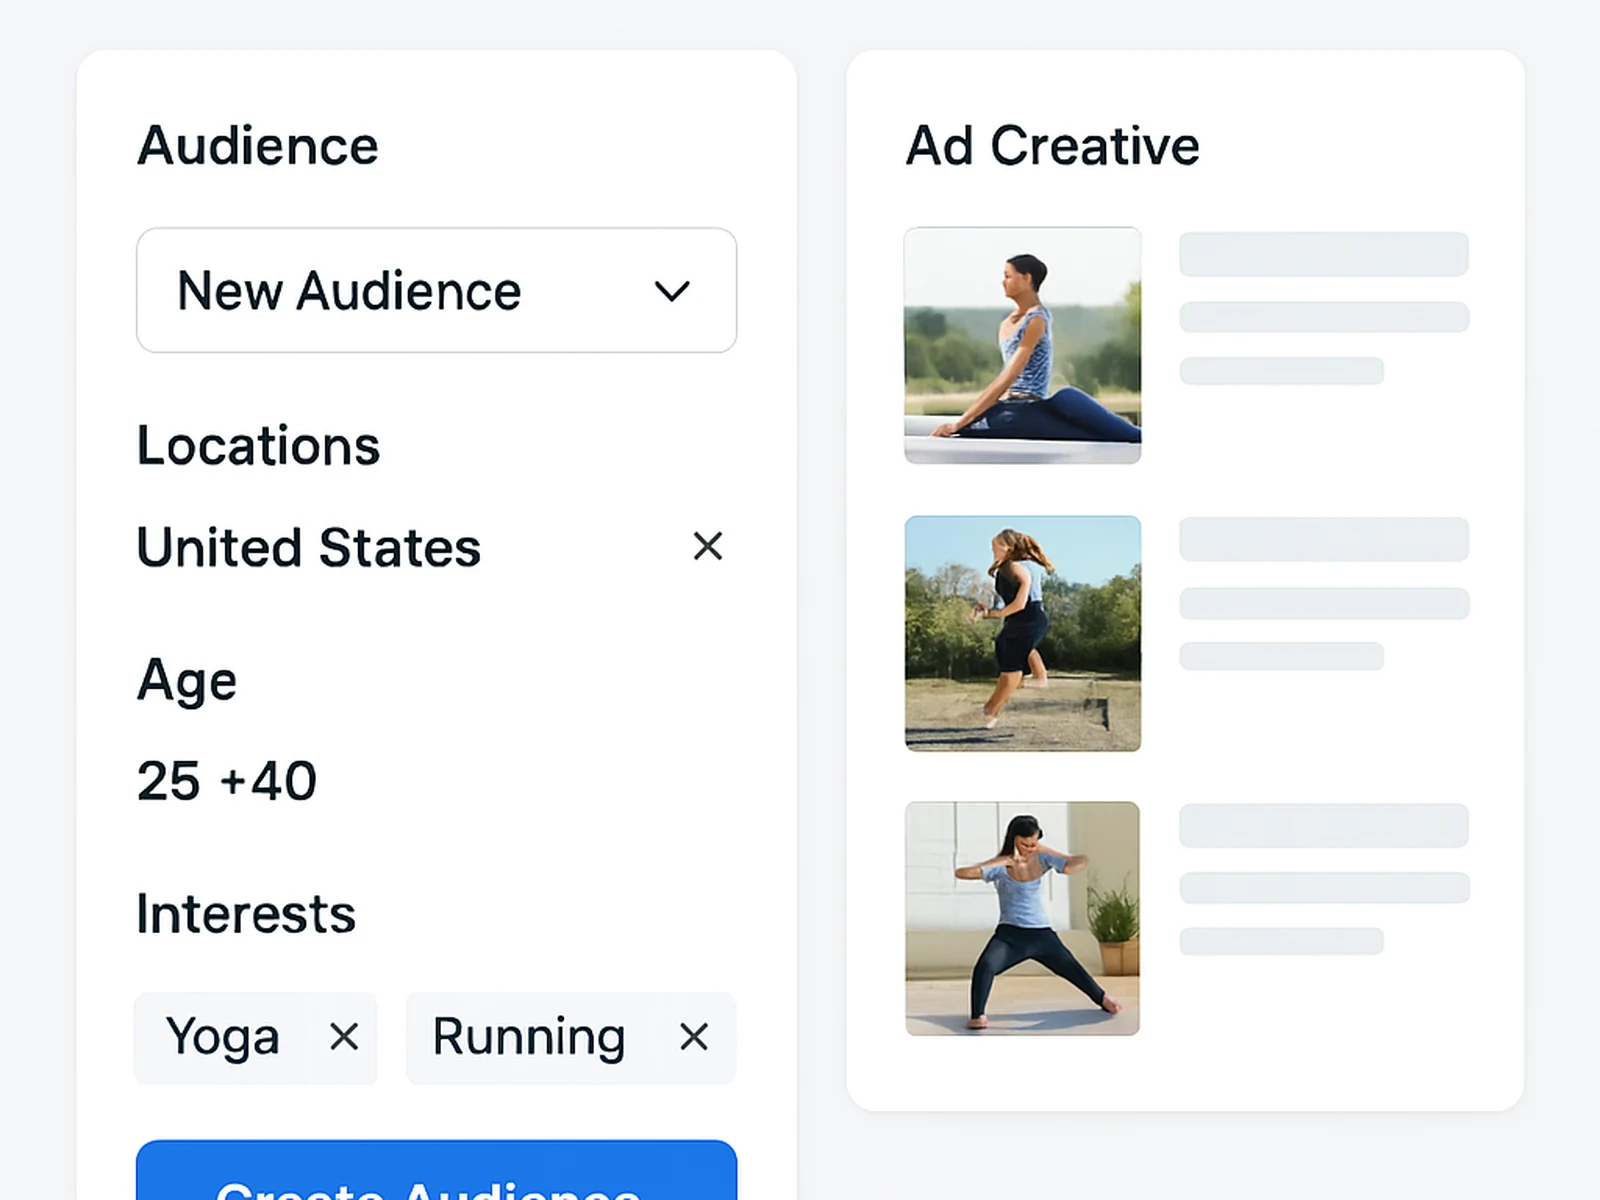The width and height of the screenshot is (1600, 1200).
Task: Select the Running interest chip
Action: coord(527,1037)
